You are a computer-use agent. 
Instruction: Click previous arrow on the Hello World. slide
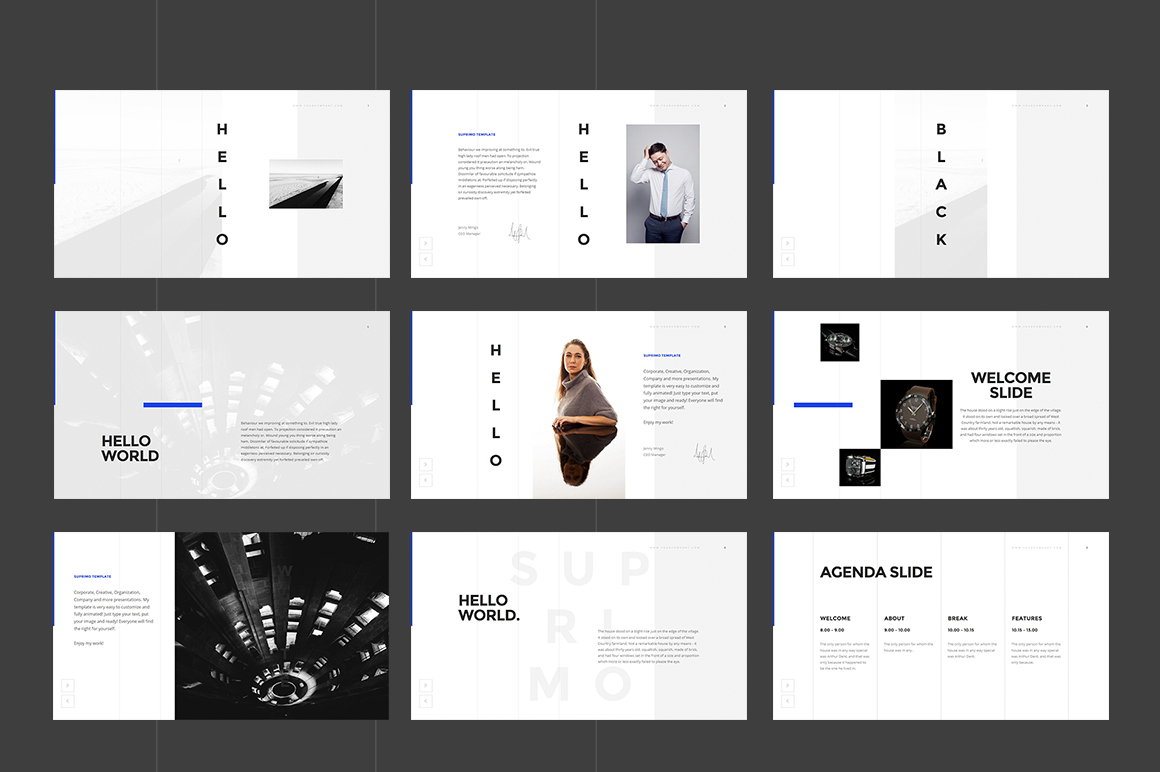coord(425,701)
